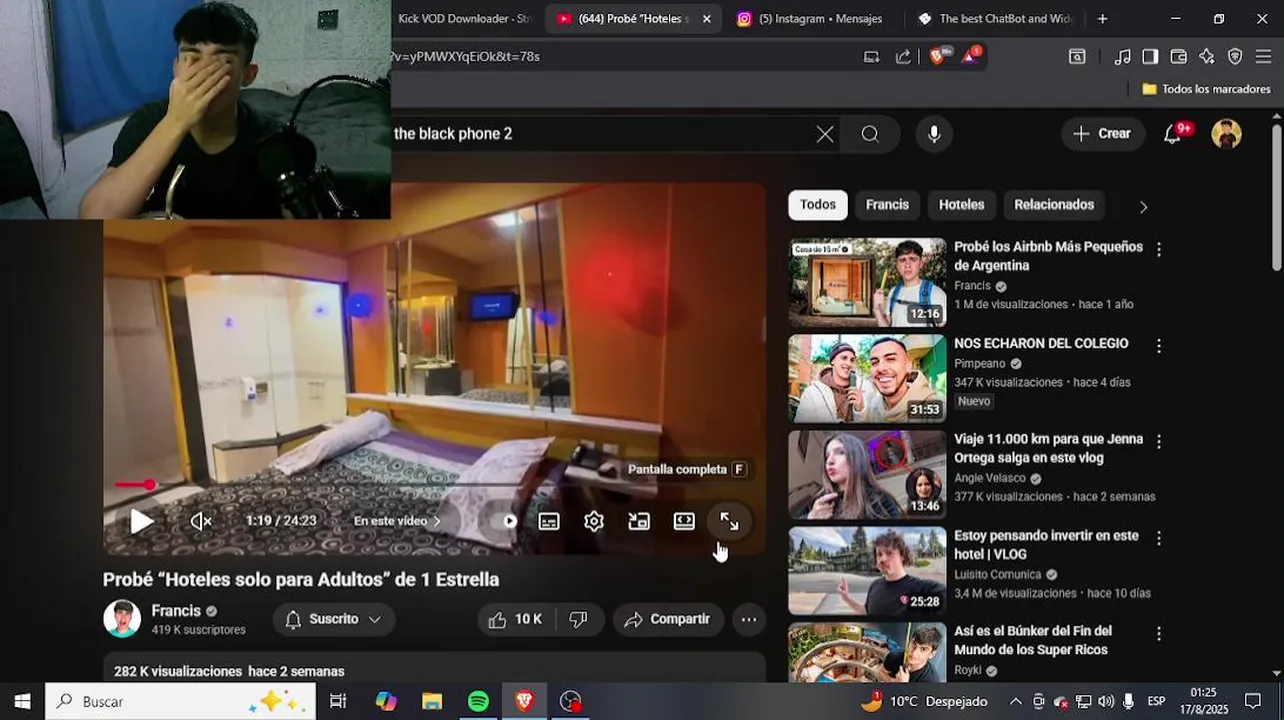This screenshot has height=720, width=1284.
Task: Open options for 'NOS ECHARON DEL COLEGIO'
Action: tap(1159, 346)
